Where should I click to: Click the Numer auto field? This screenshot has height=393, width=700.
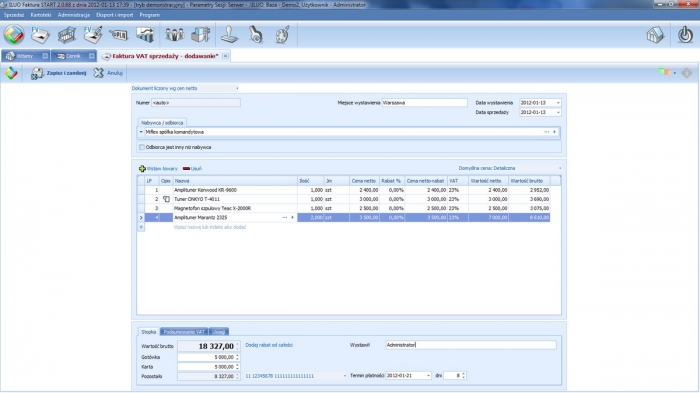coord(196,103)
